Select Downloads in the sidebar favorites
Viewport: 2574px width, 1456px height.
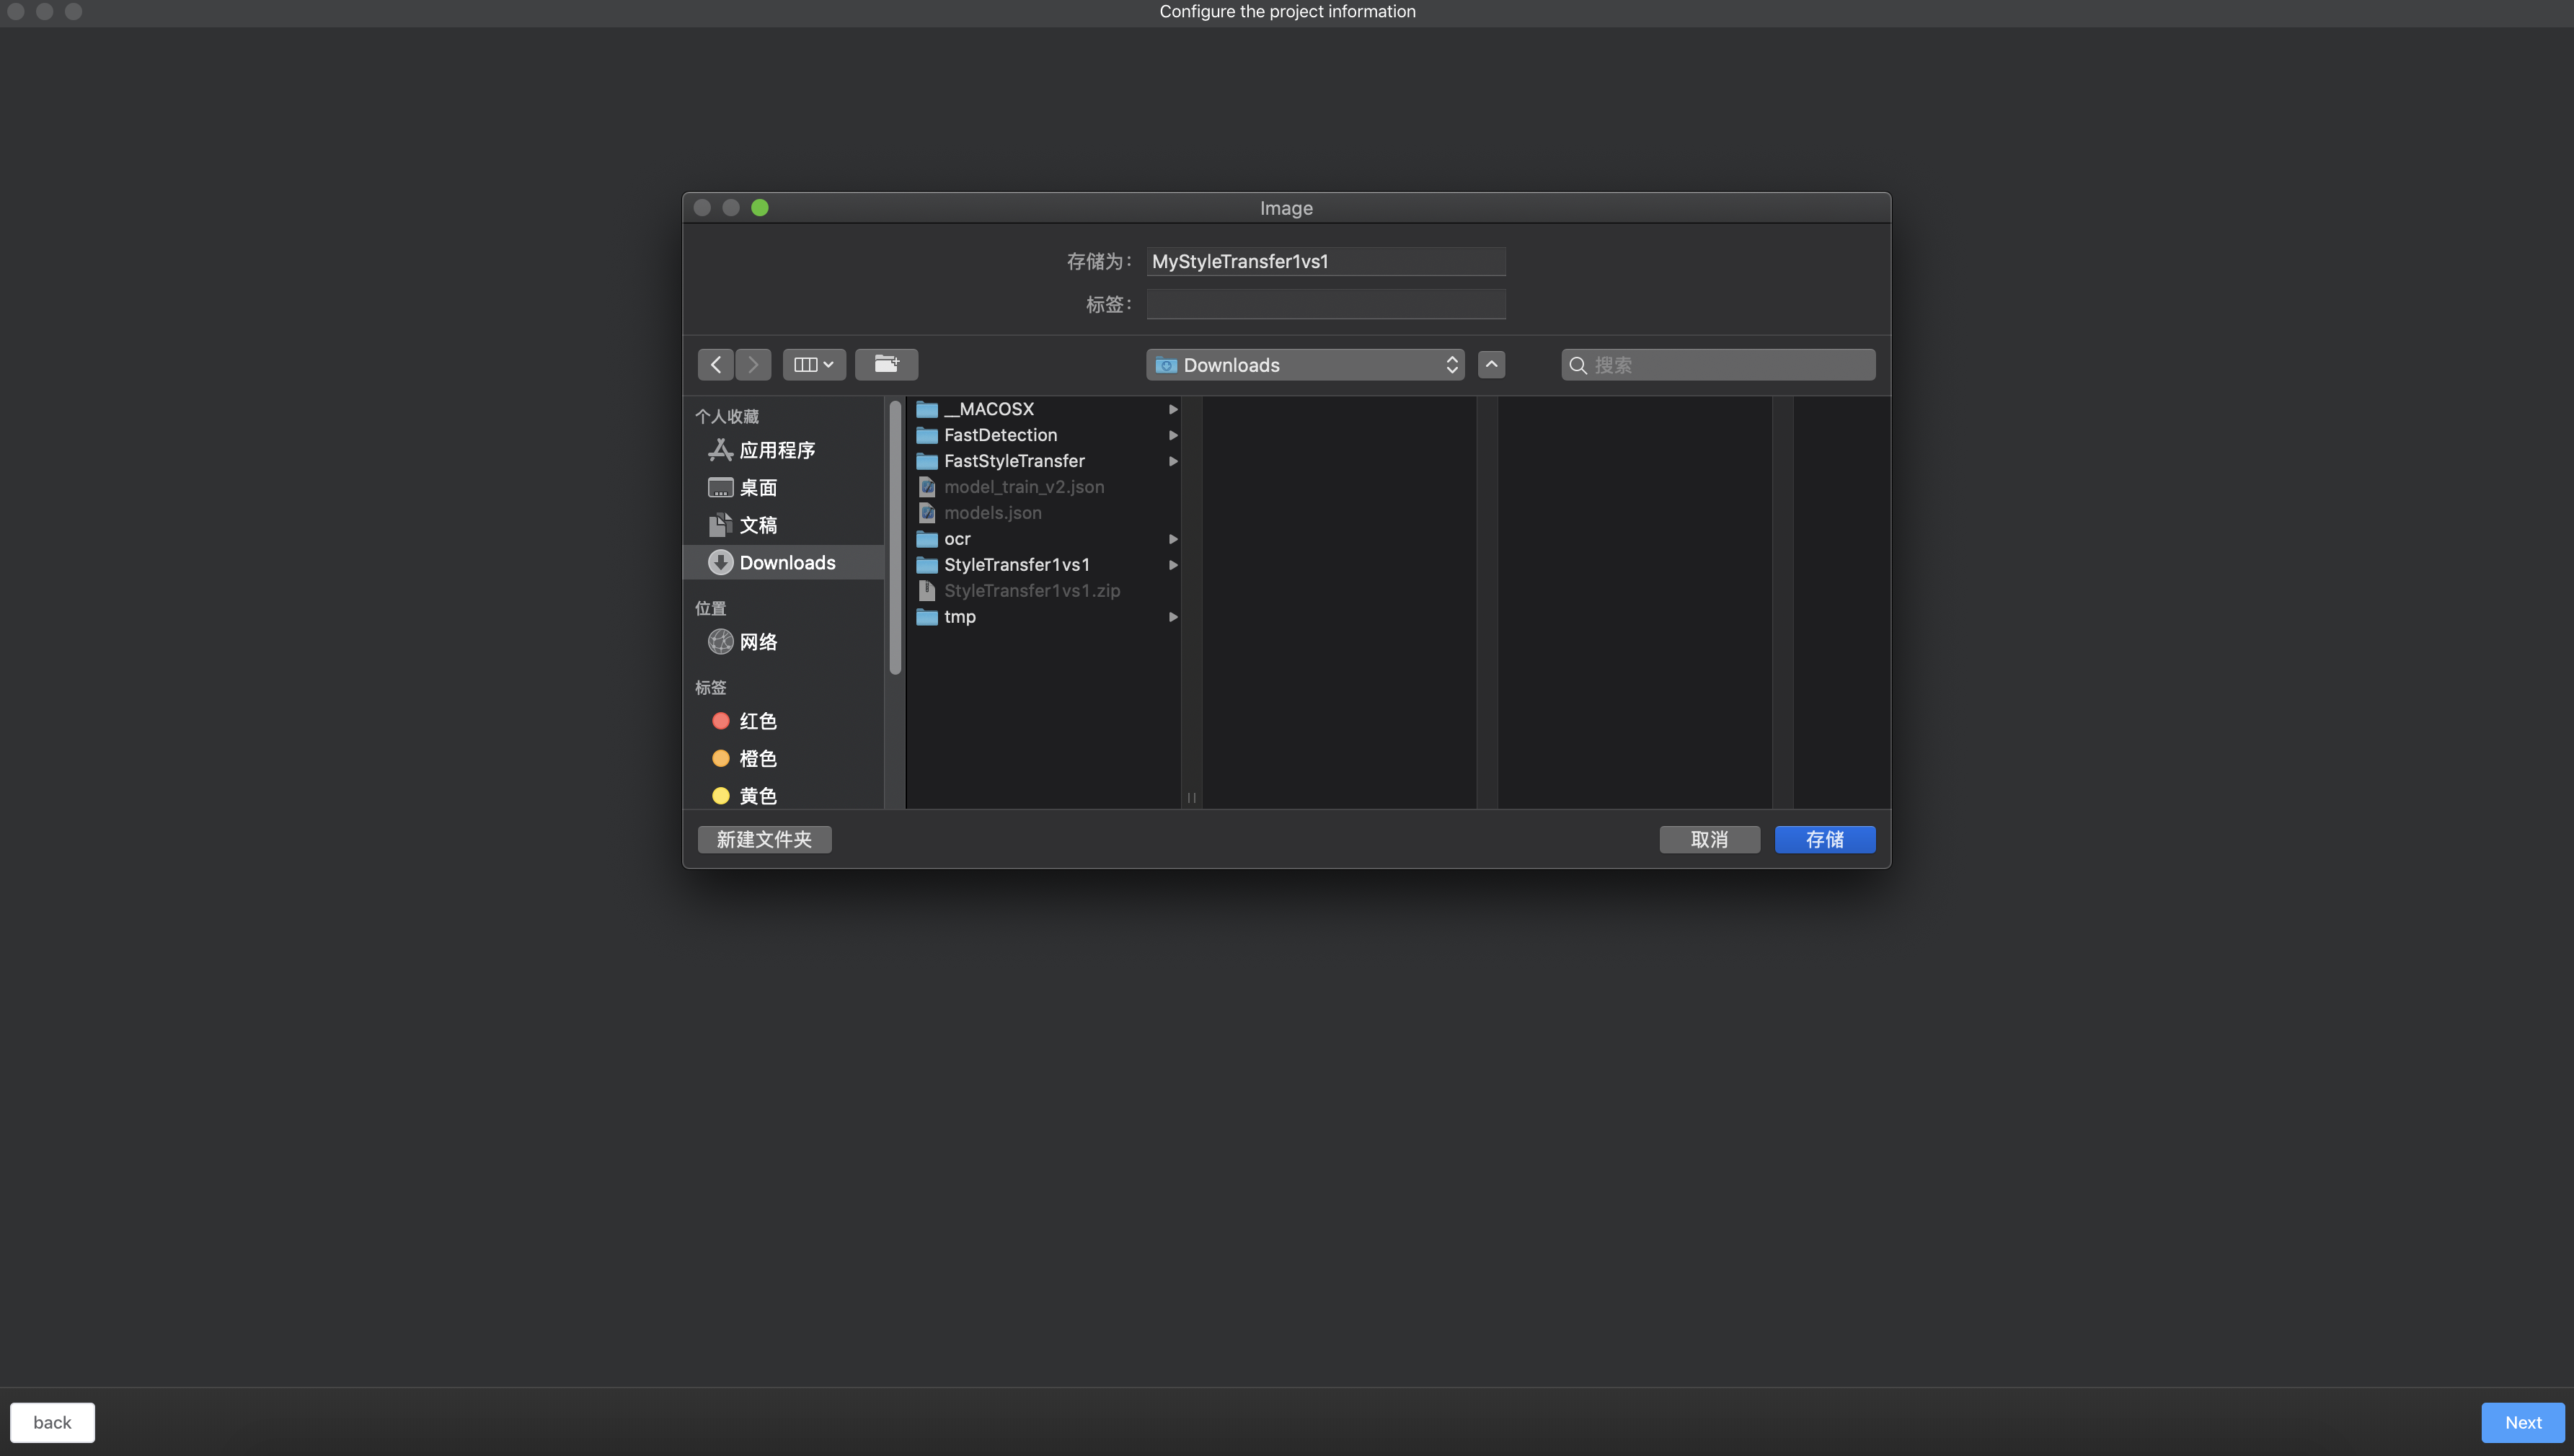786,563
